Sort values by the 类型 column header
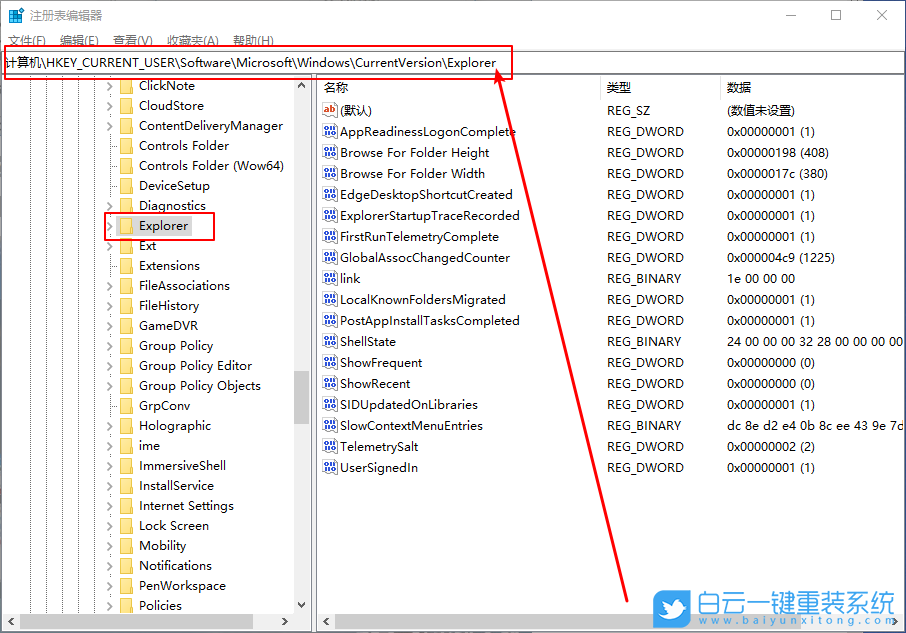The width and height of the screenshot is (906, 633). 620,87
